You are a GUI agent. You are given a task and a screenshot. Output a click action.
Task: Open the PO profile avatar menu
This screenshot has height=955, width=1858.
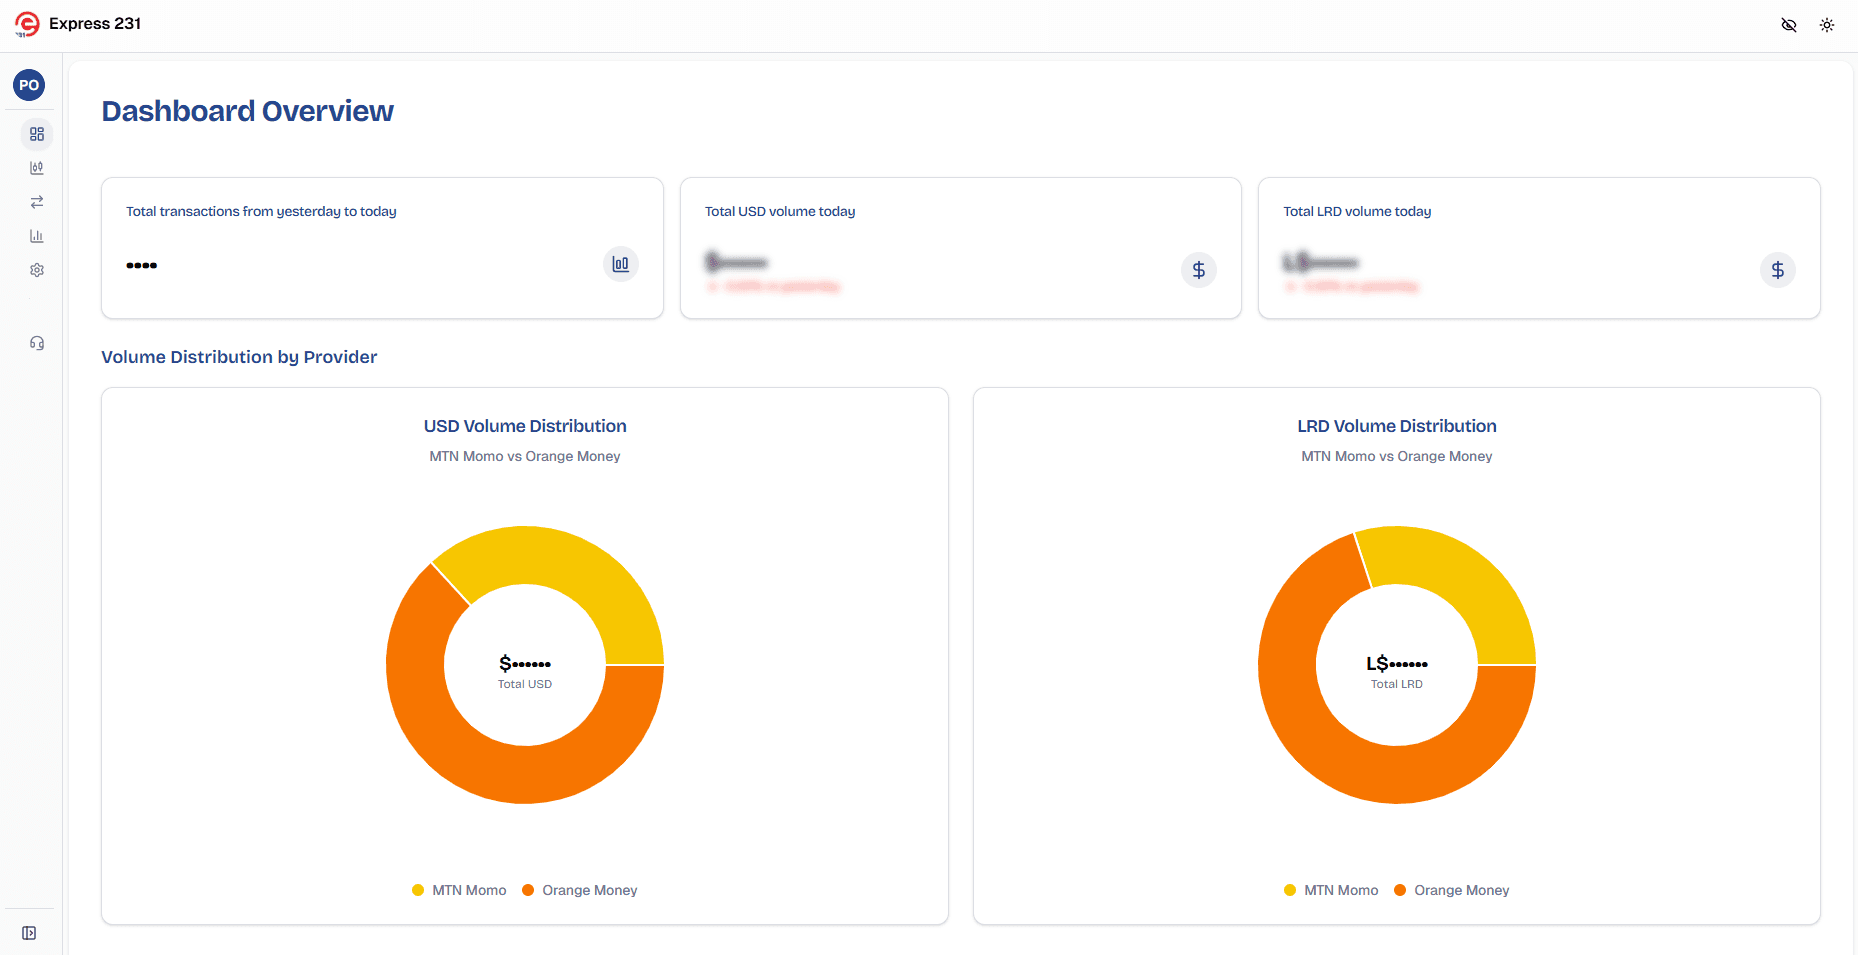pos(28,85)
